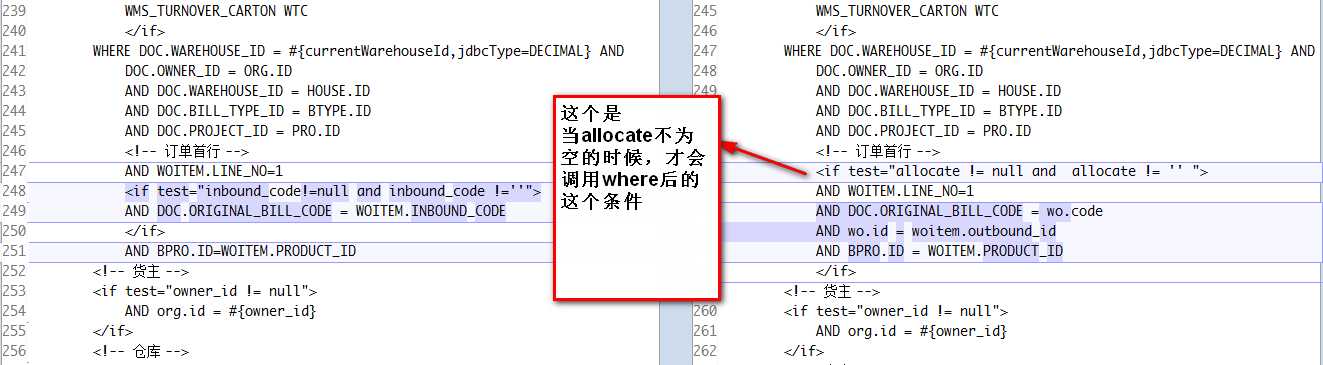The image size is (1323, 365).
Task: Click line number 256 in left gutter
Action: point(15,351)
